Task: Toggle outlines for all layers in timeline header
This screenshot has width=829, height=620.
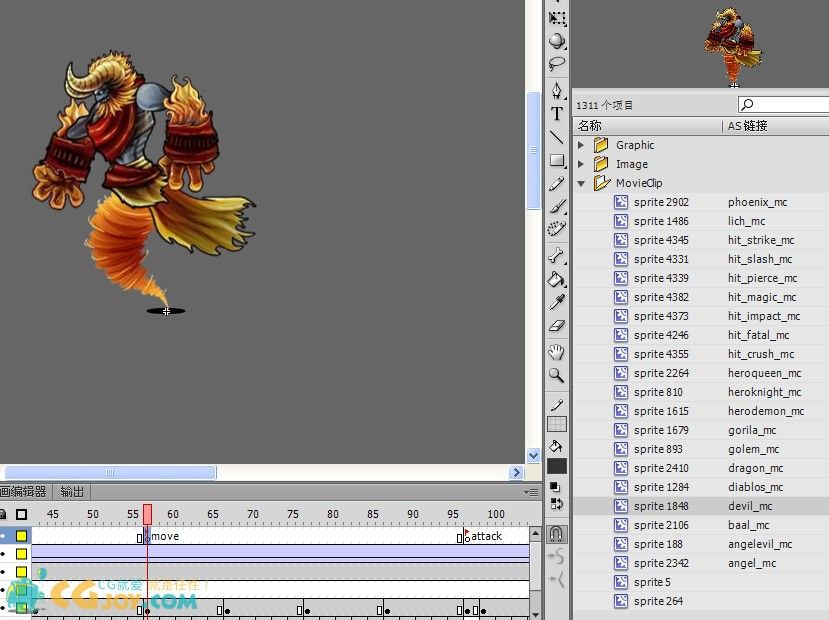Action: pyautogui.click(x=21, y=514)
